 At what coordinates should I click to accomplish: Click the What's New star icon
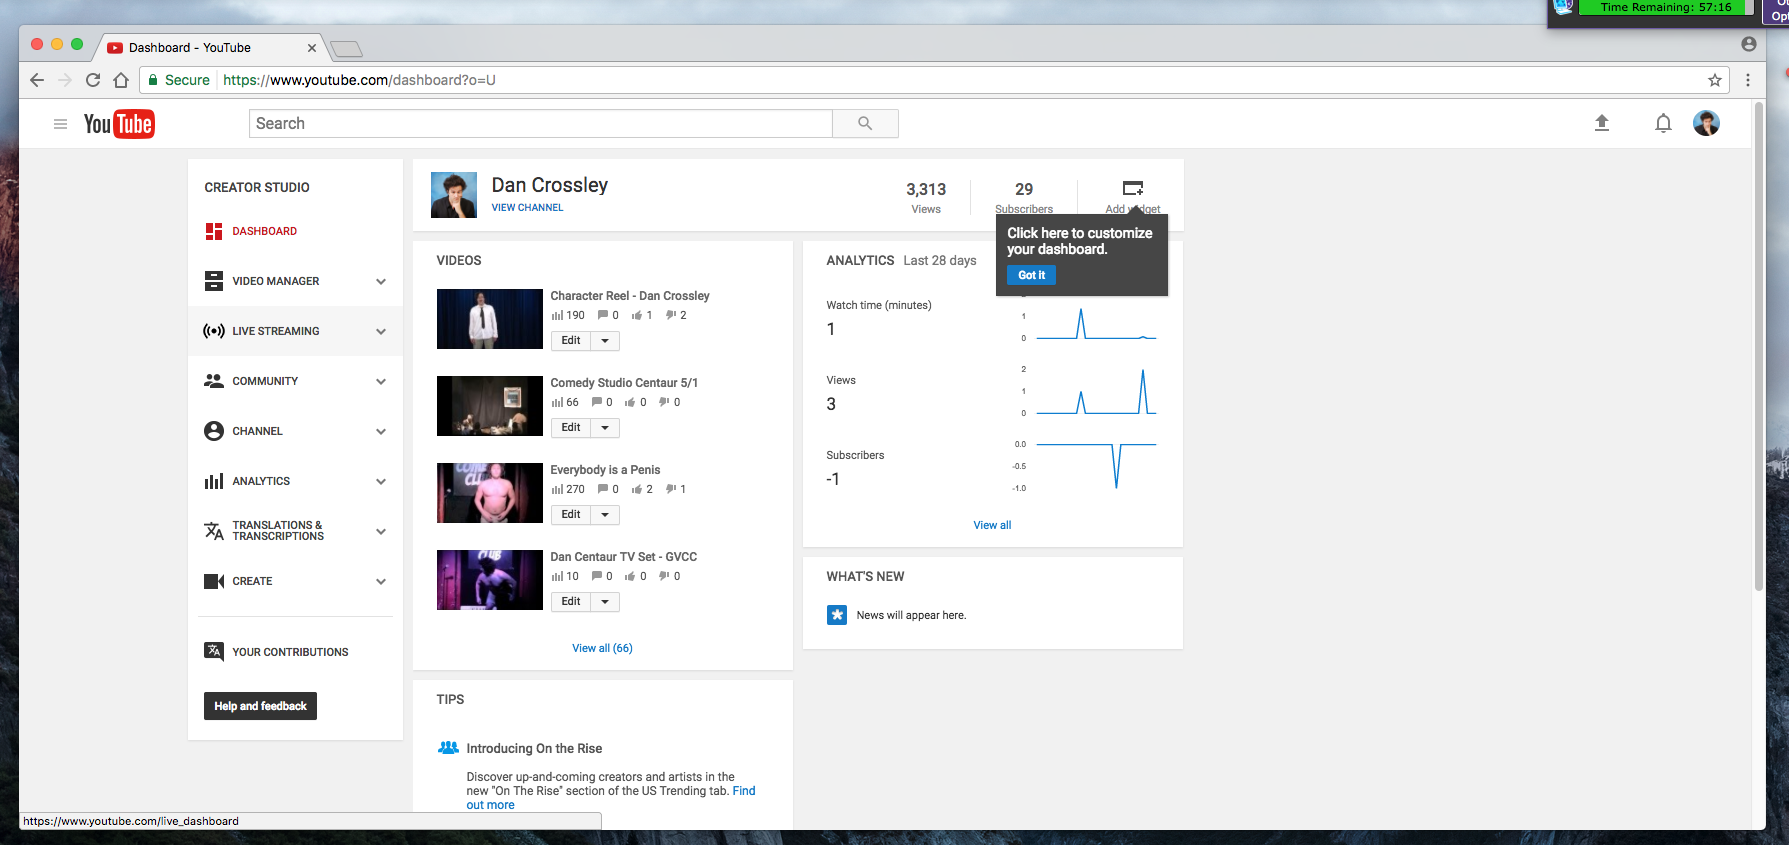(837, 615)
